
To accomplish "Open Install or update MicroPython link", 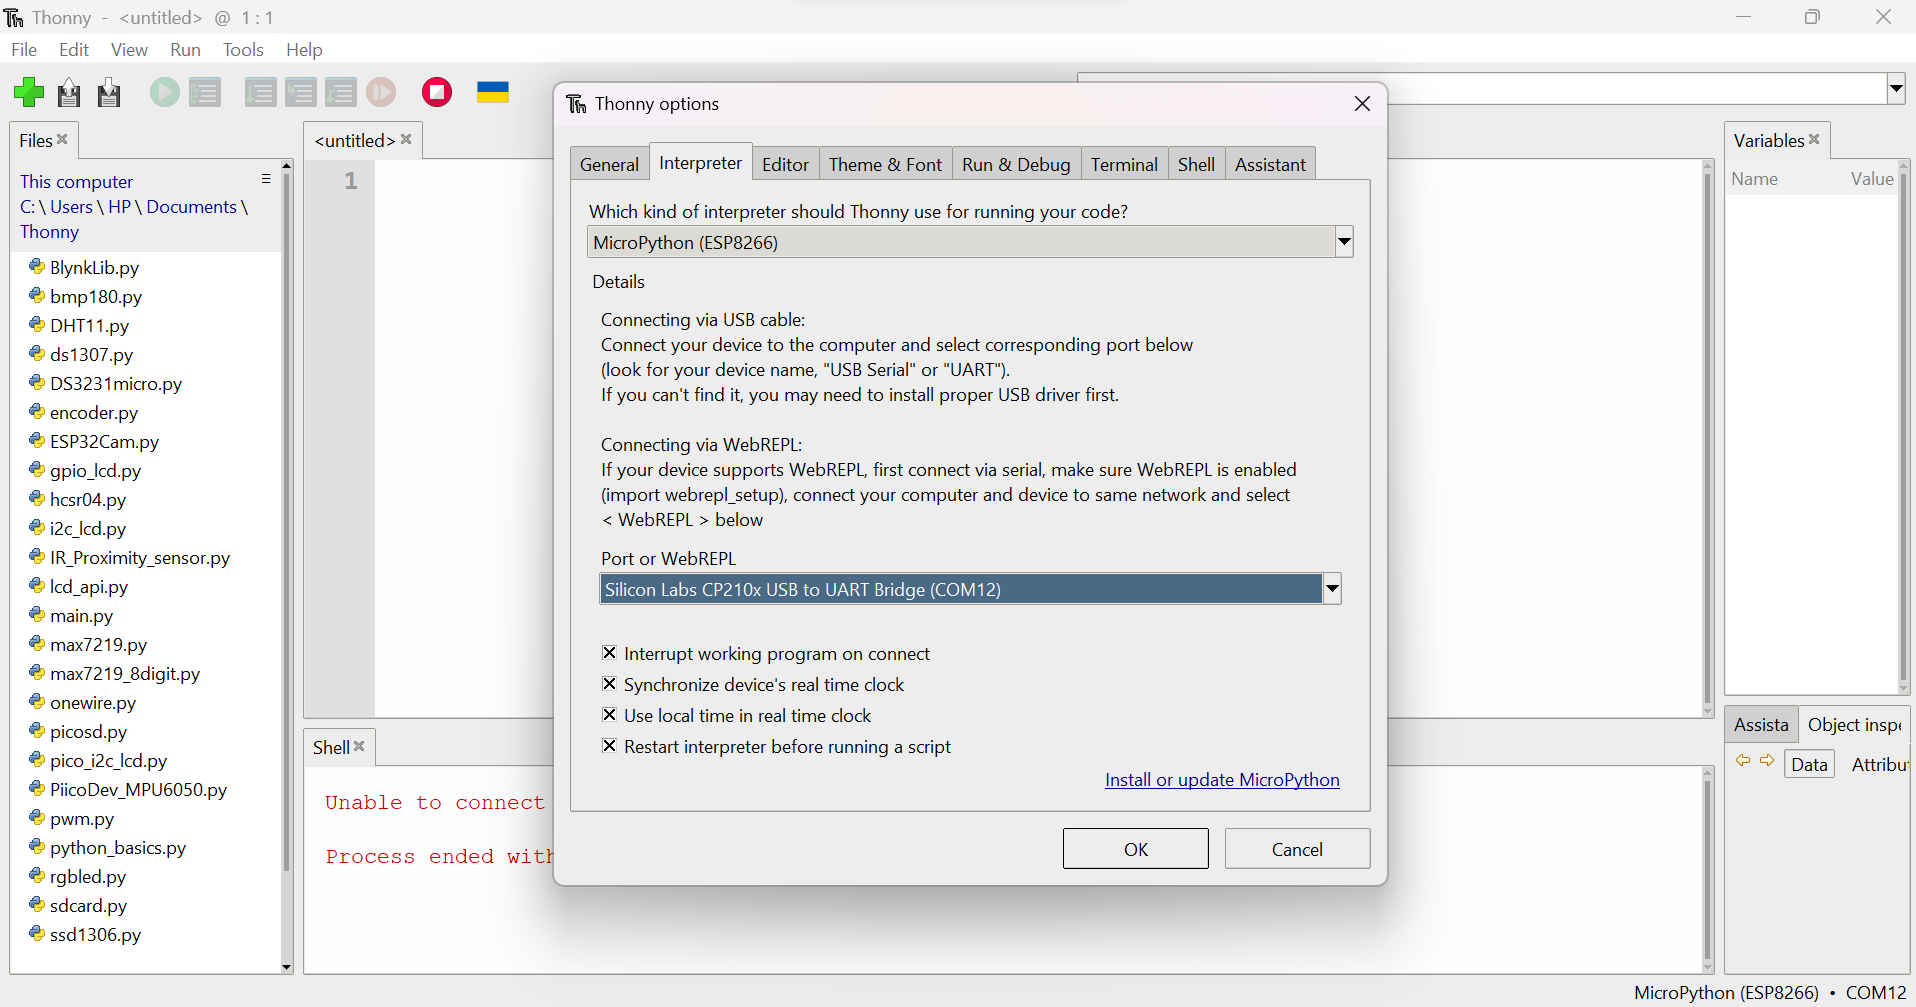I will pyautogui.click(x=1222, y=780).
